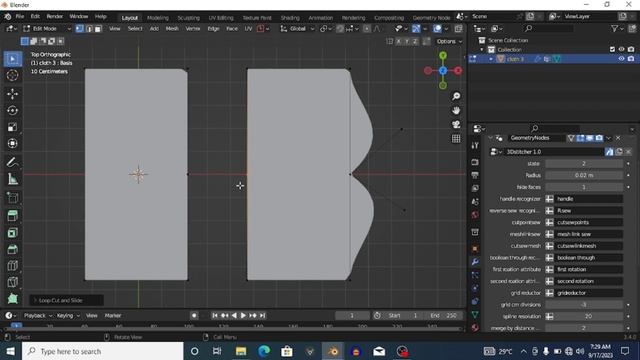Click the Zoom viewport icon

[x=456, y=96]
